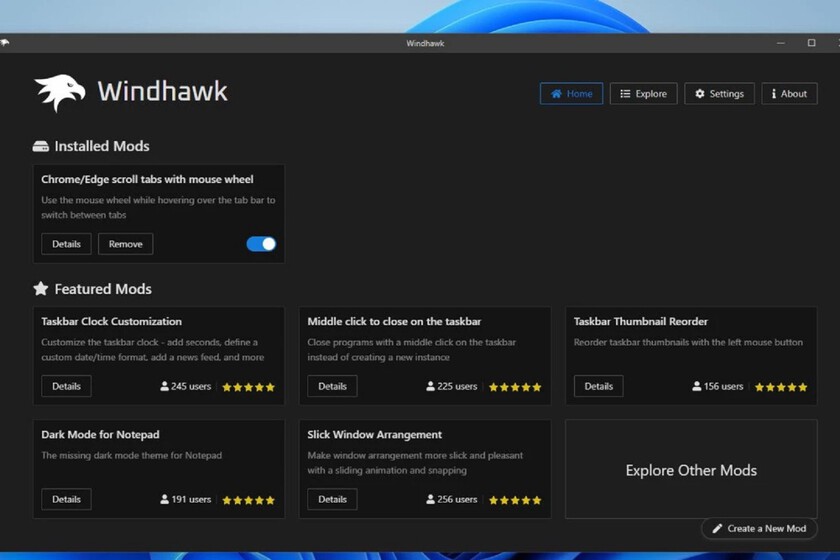Open the Explore Other Mods card
Image resolution: width=840 pixels, height=560 pixels.
click(x=691, y=470)
